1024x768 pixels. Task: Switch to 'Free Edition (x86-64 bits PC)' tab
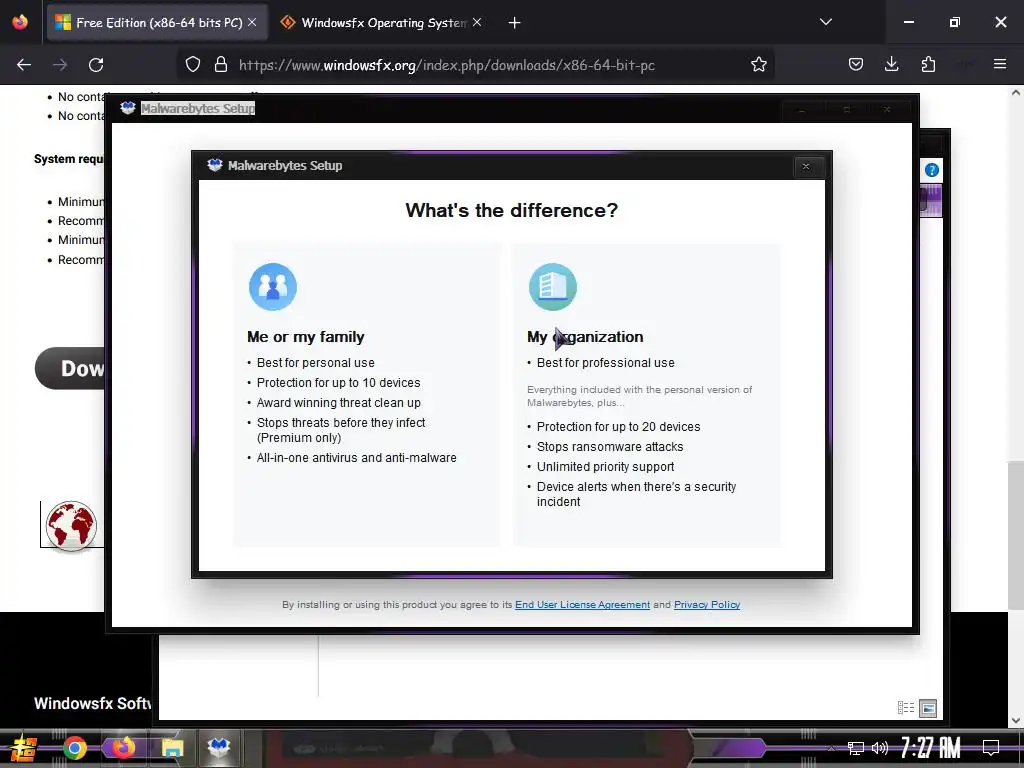coord(157,23)
